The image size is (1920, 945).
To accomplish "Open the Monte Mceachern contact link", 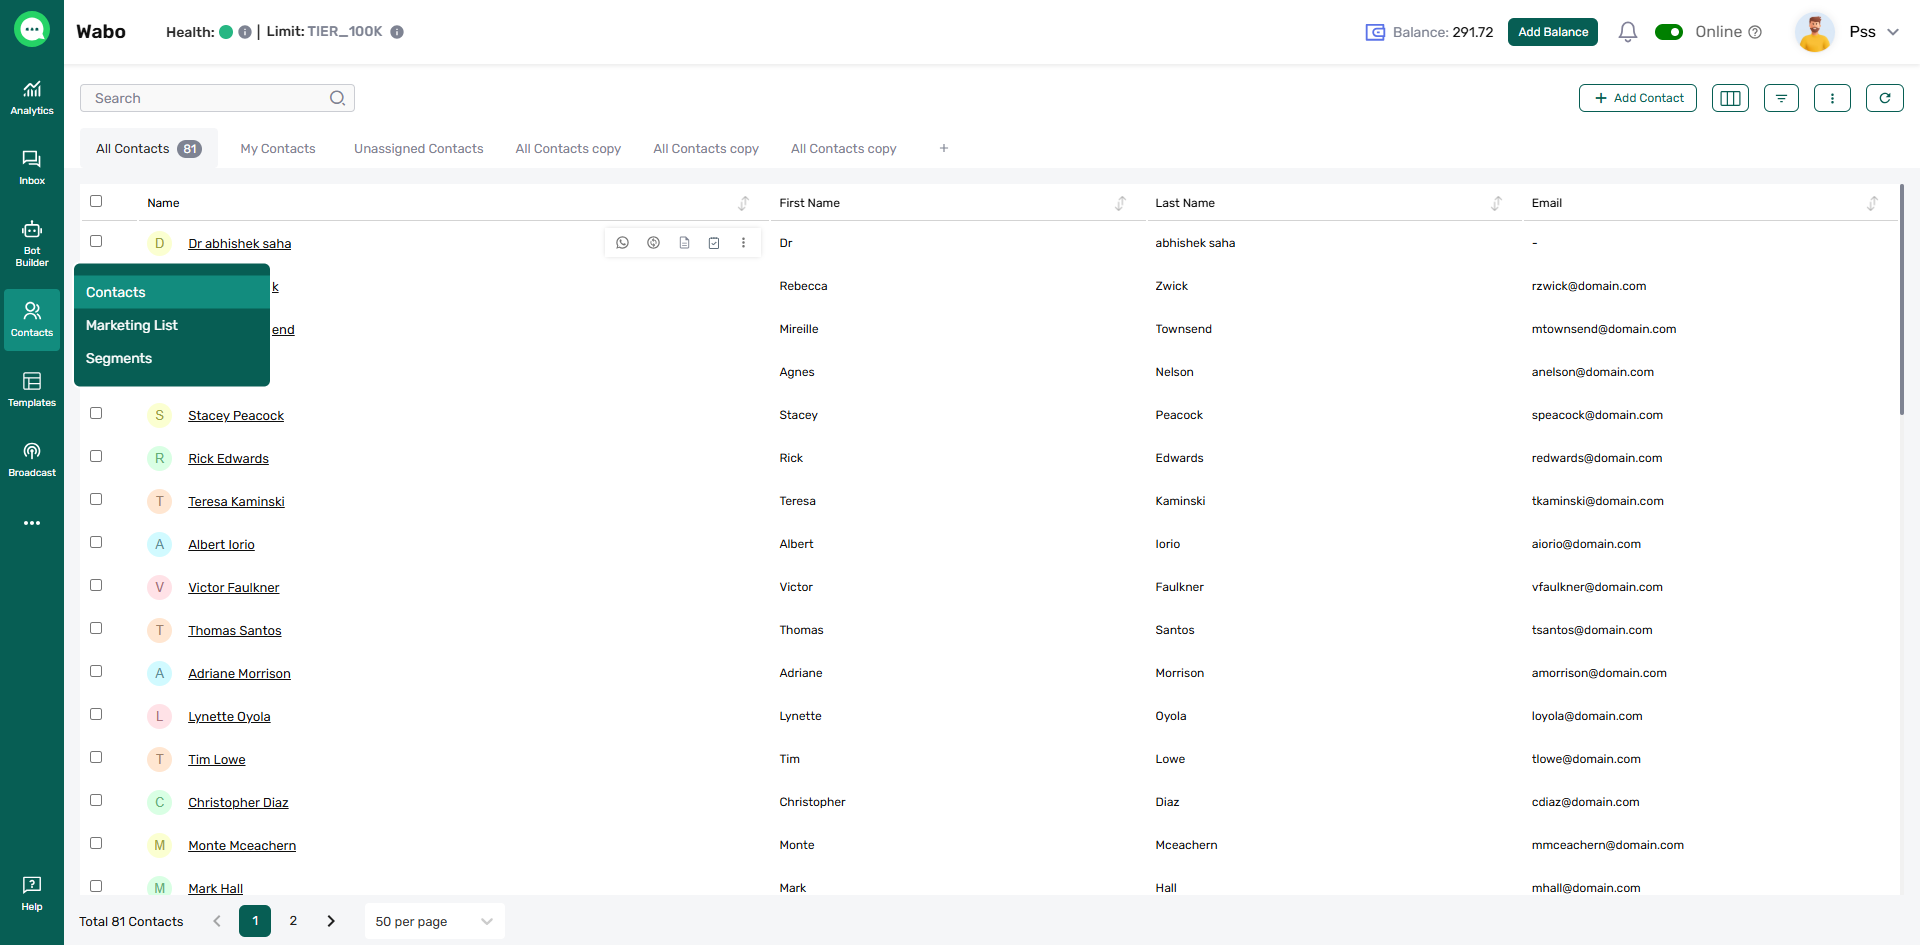I will point(242,845).
